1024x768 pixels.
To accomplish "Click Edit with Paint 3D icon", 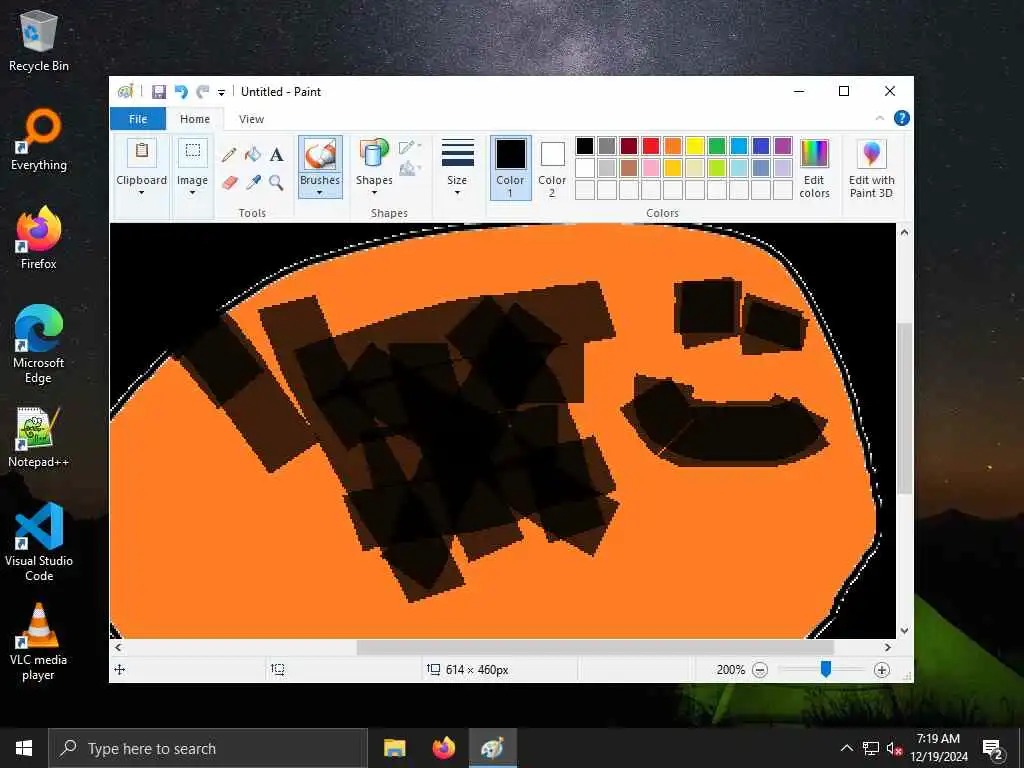I will (871, 154).
